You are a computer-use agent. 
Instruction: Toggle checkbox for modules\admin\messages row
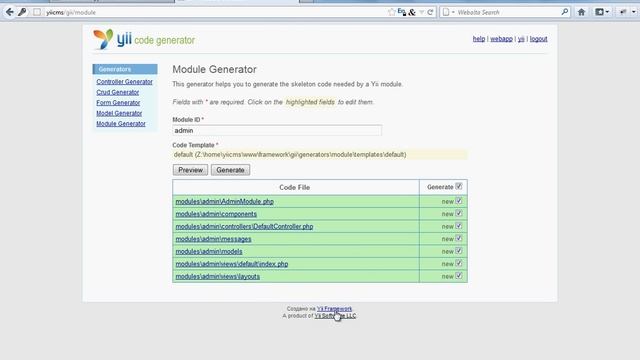[x=459, y=238]
